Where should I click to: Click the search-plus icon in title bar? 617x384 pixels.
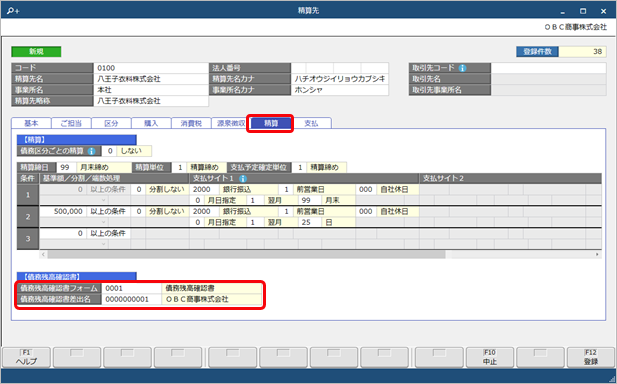13,11
